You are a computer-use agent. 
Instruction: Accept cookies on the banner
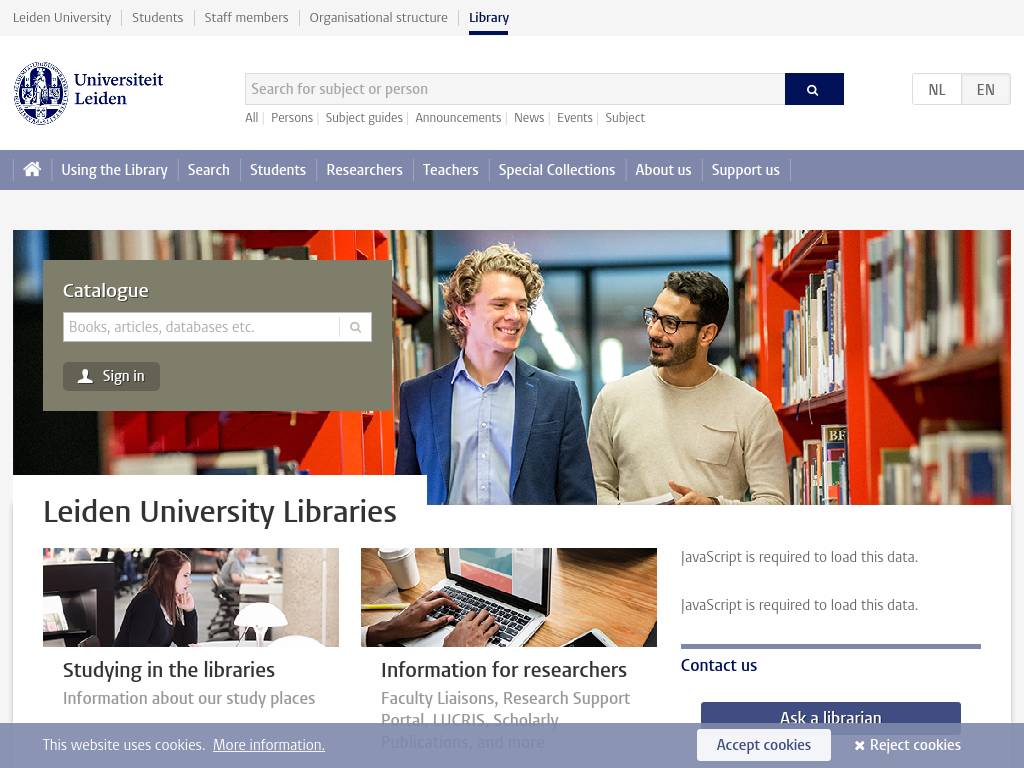763,745
